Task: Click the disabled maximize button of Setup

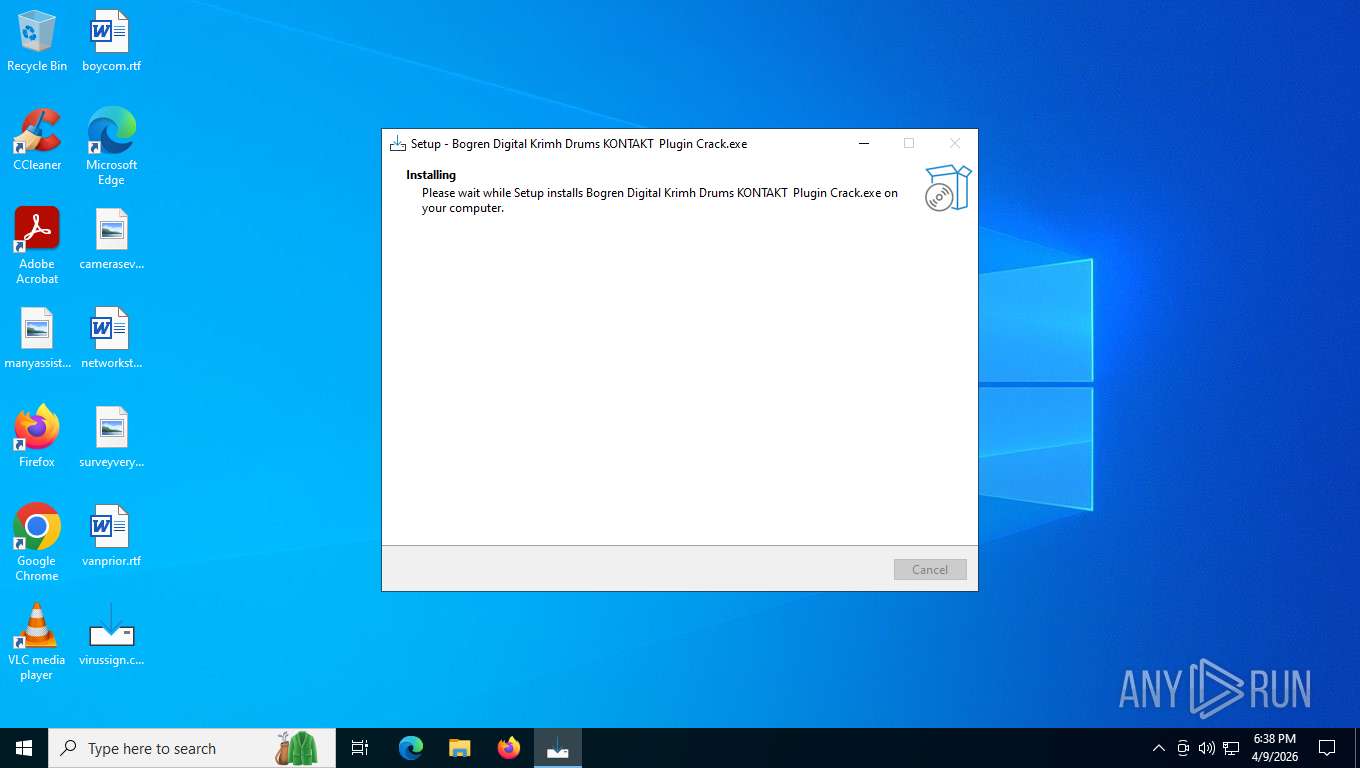Action: [909, 143]
